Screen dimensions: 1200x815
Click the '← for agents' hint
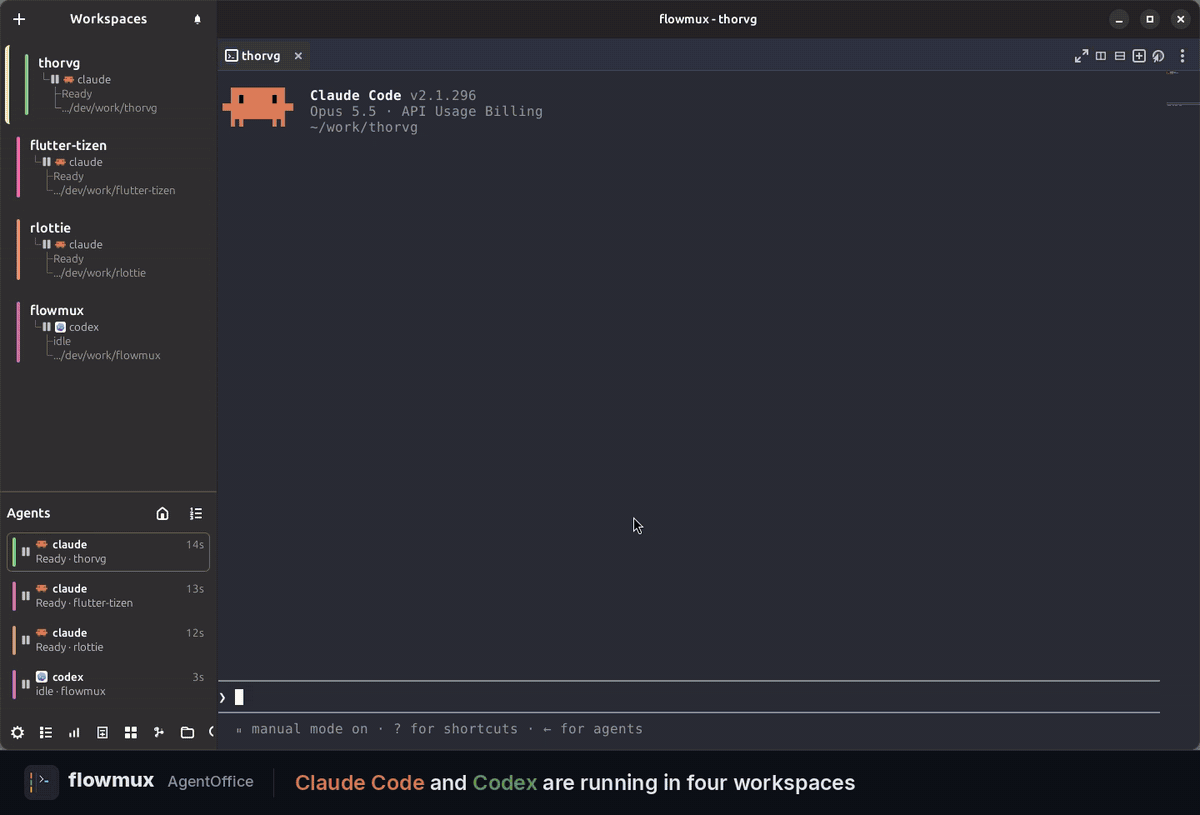pos(593,729)
